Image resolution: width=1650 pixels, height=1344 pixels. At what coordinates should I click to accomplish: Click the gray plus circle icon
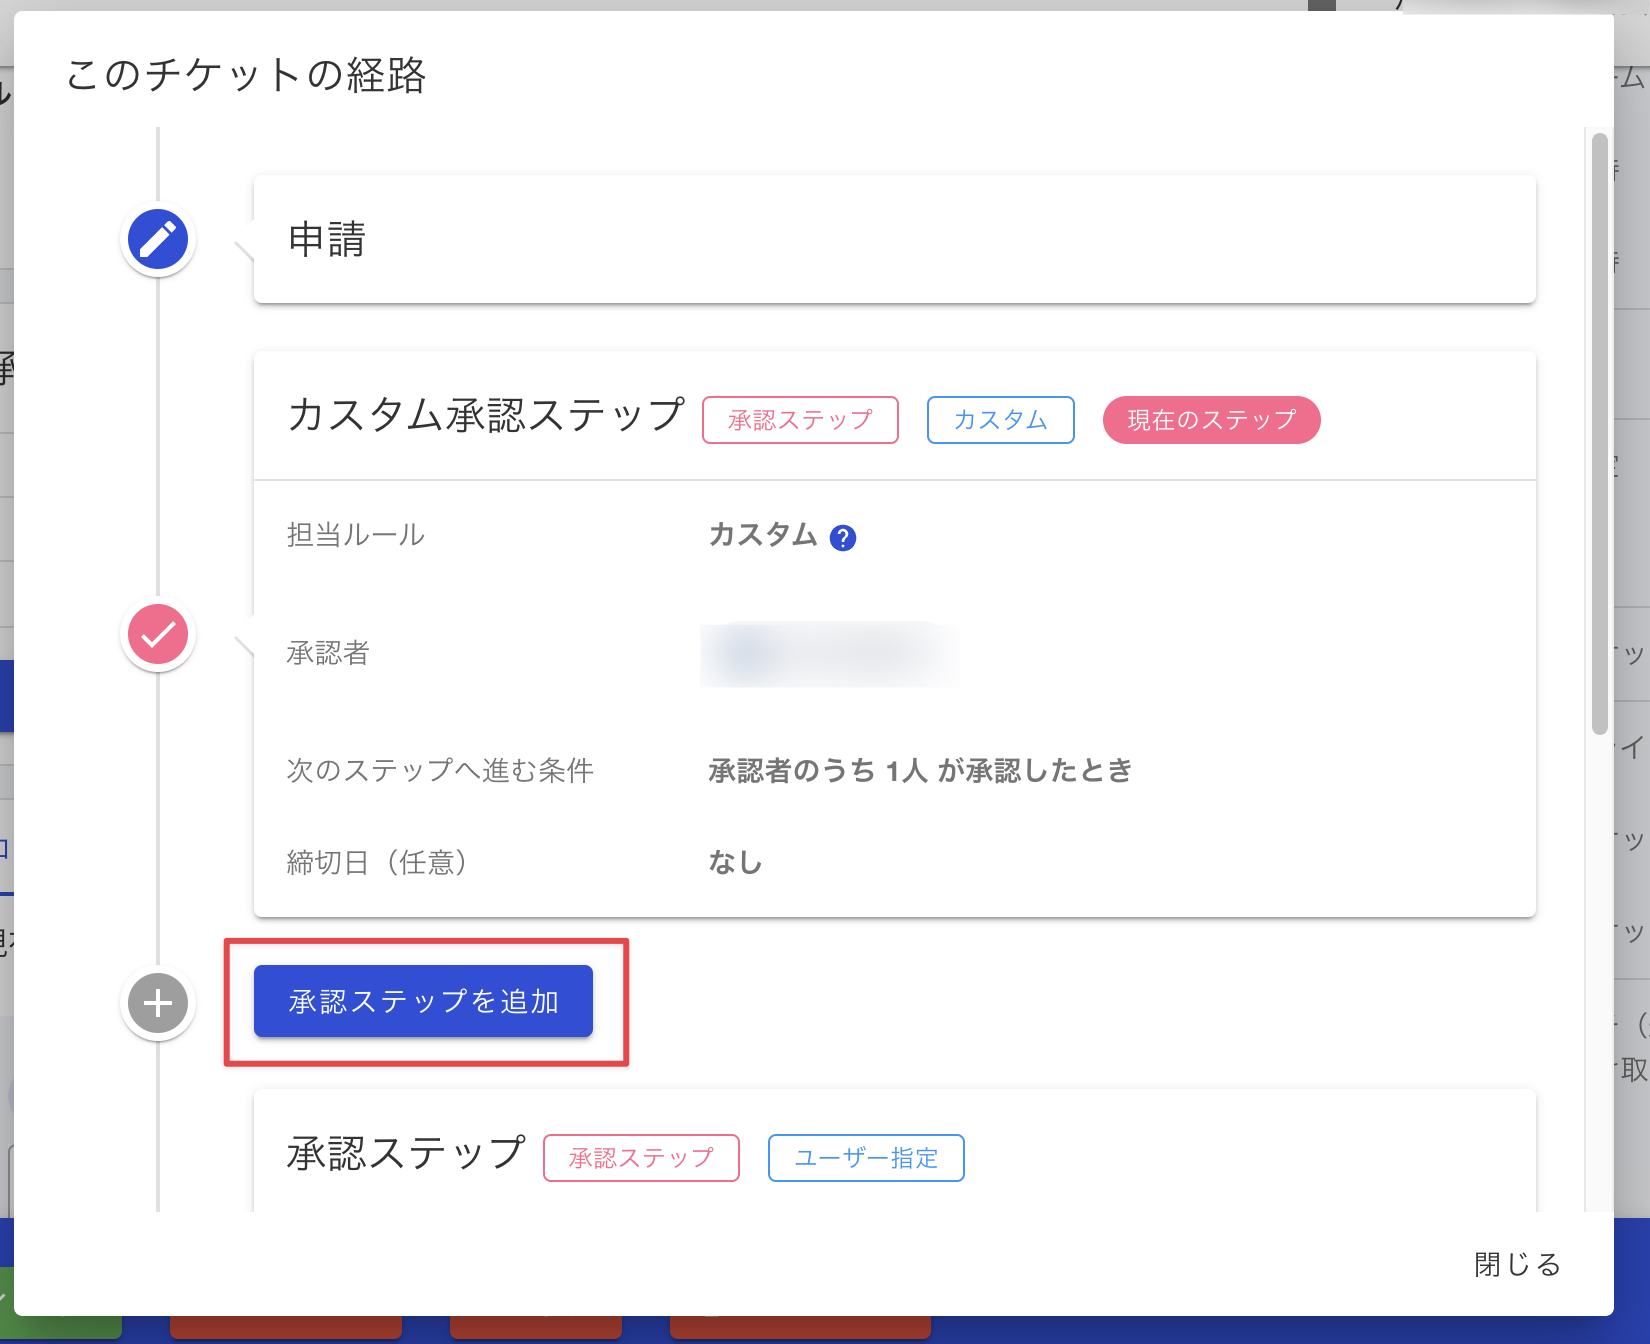click(158, 1003)
